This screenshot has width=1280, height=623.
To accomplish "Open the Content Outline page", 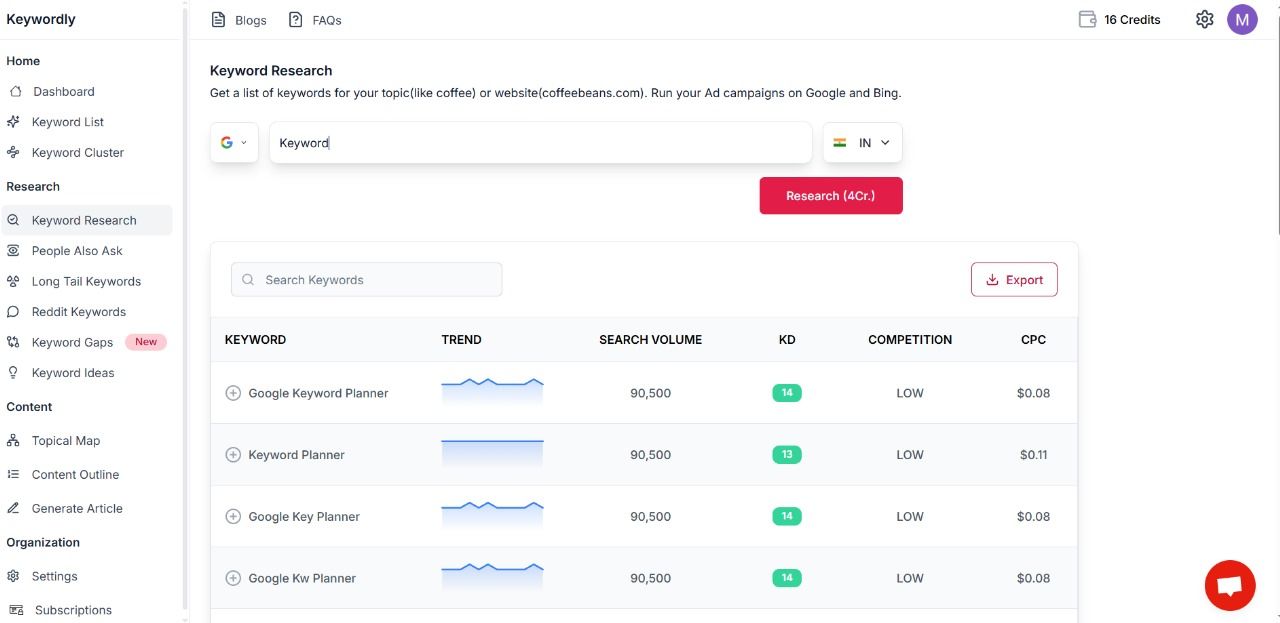I will tap(75, 475).
